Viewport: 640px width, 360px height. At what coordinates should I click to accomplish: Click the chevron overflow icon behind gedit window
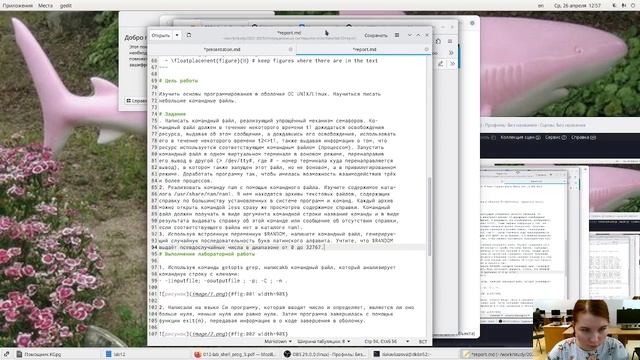pyautogui.click(x=451, y=53)
